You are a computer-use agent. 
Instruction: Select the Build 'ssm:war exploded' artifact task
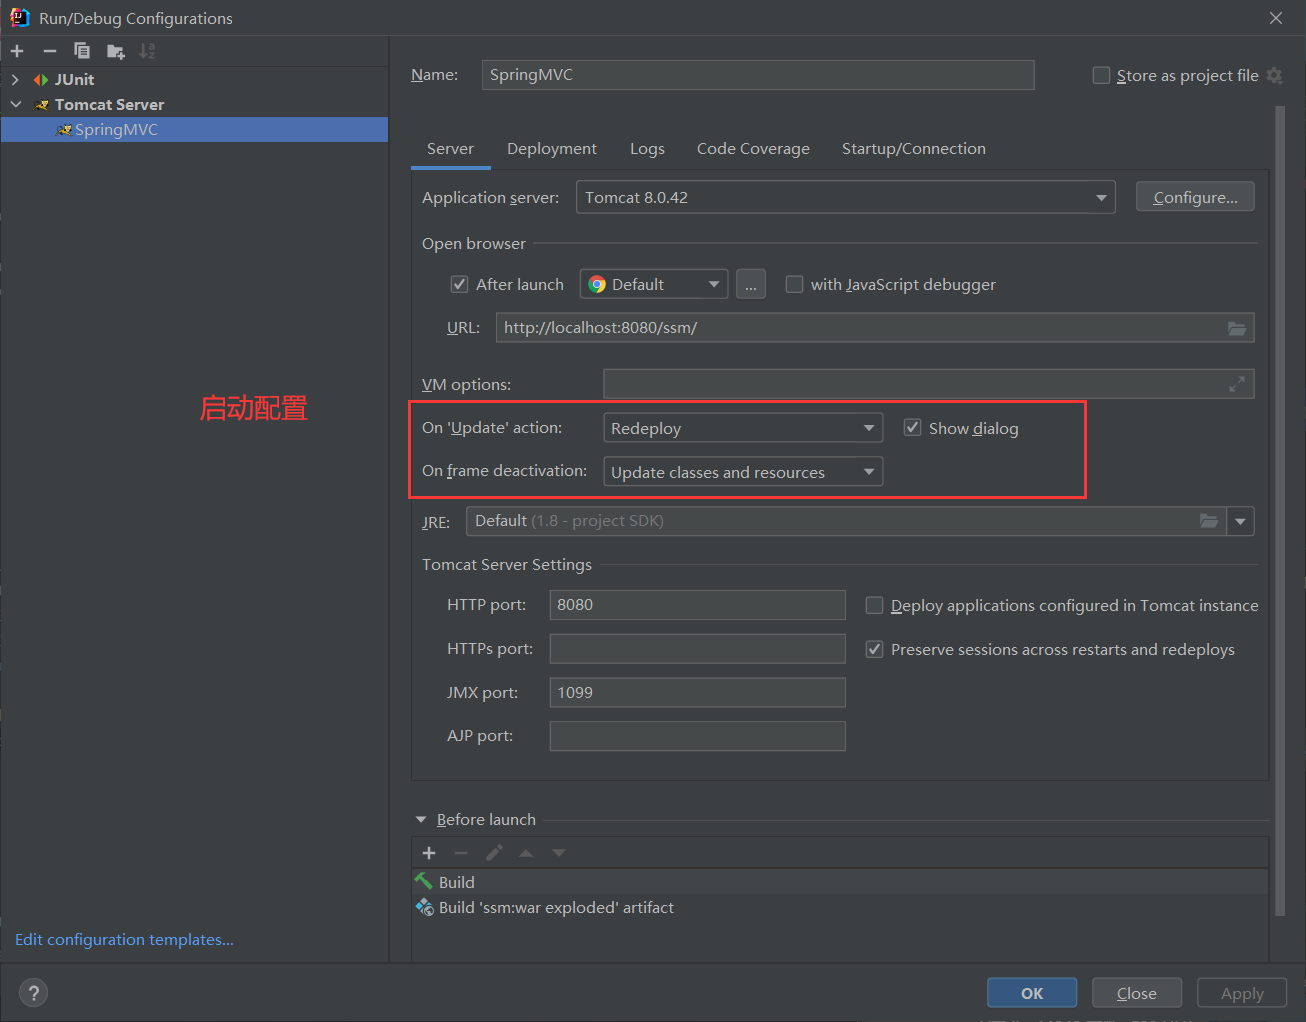tap(840, 907)
